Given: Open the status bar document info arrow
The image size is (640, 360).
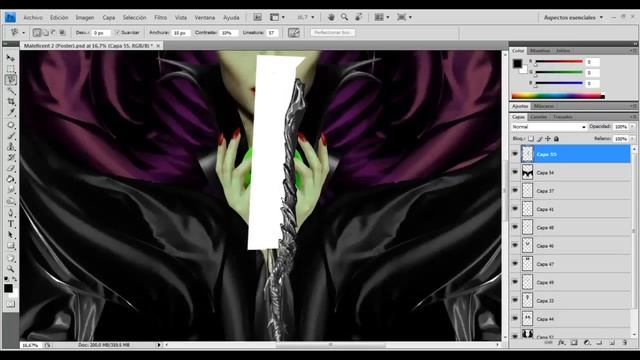Looking at the screenshot, I should (x=159, y=345).
